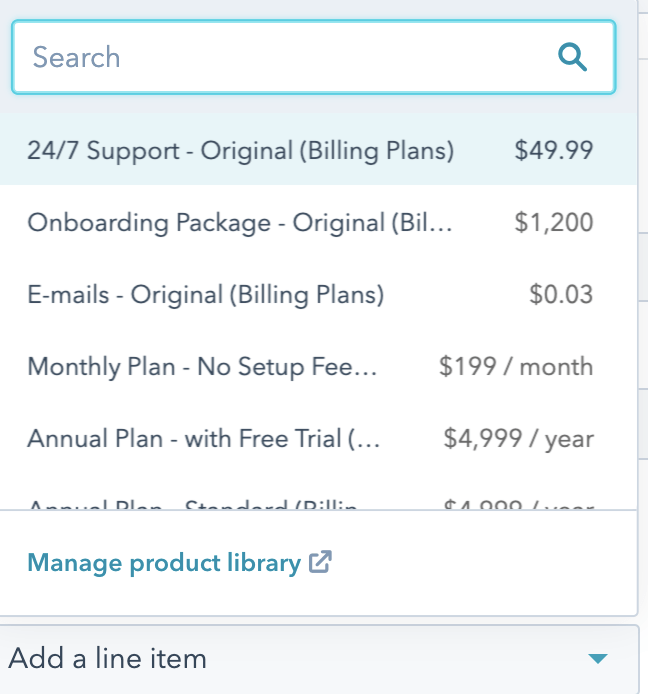Choose Annual Plan - with Free Trial
Viewport: 648px width, 694px height.
pos(202,439)
